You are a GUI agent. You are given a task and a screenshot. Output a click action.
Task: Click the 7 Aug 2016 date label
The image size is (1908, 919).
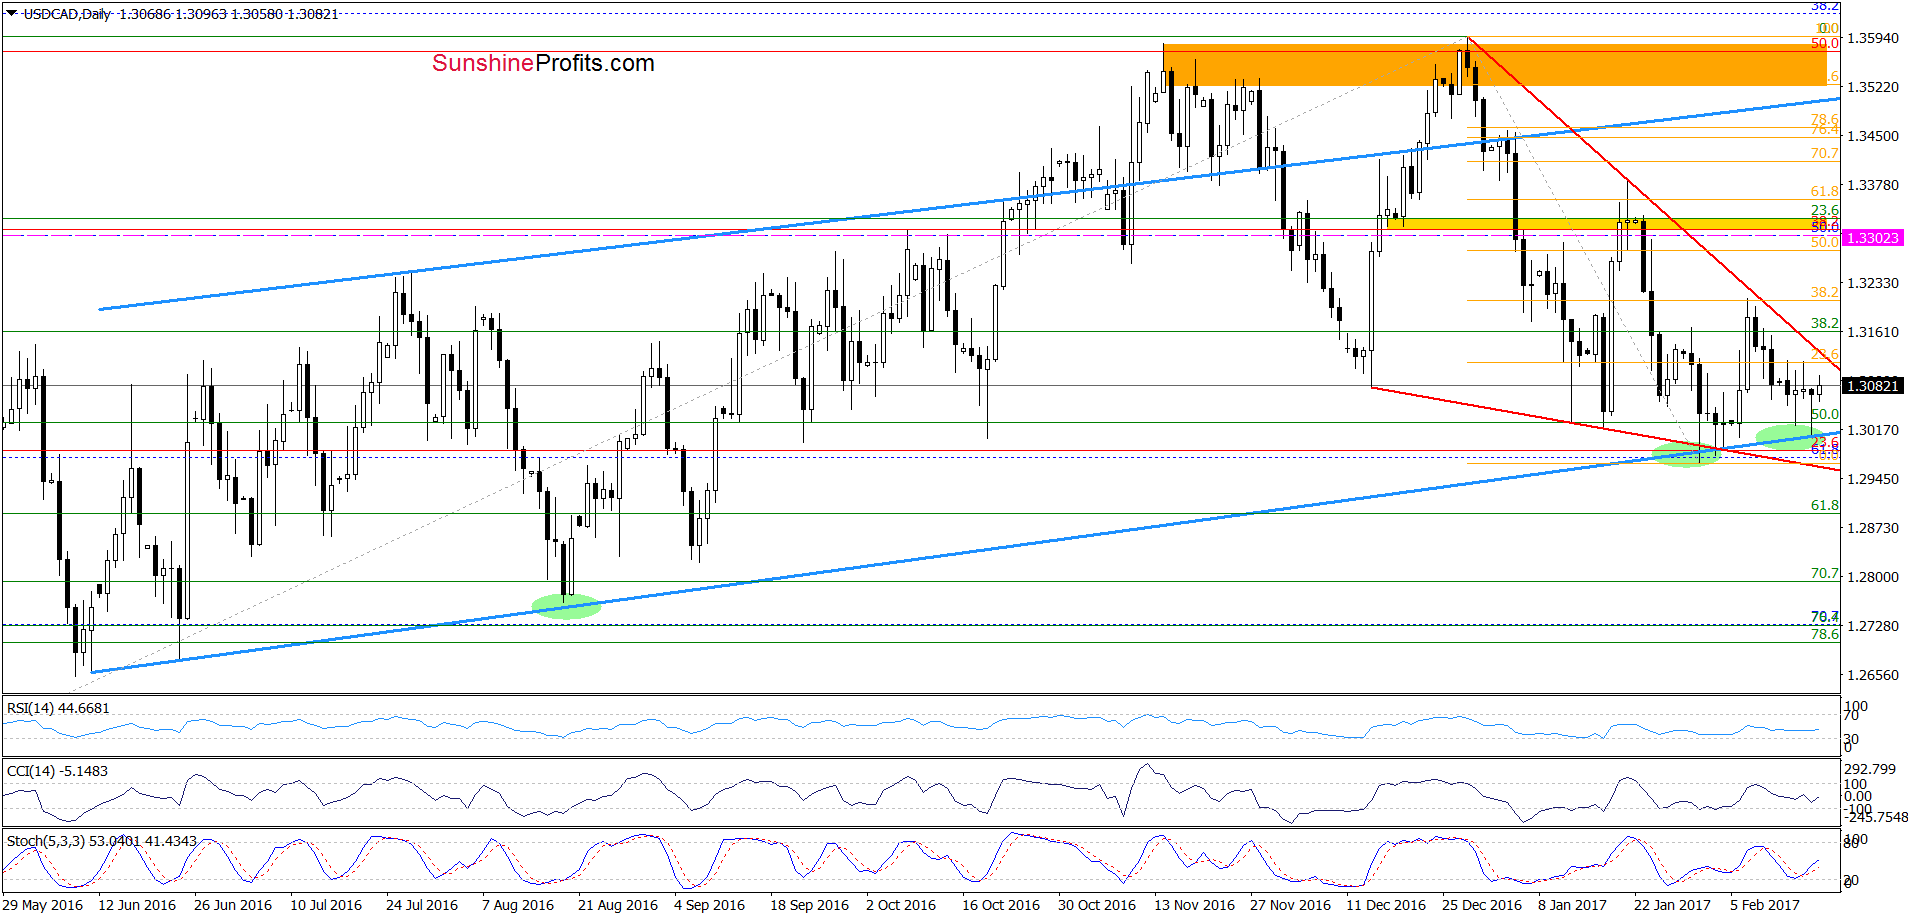518,905
